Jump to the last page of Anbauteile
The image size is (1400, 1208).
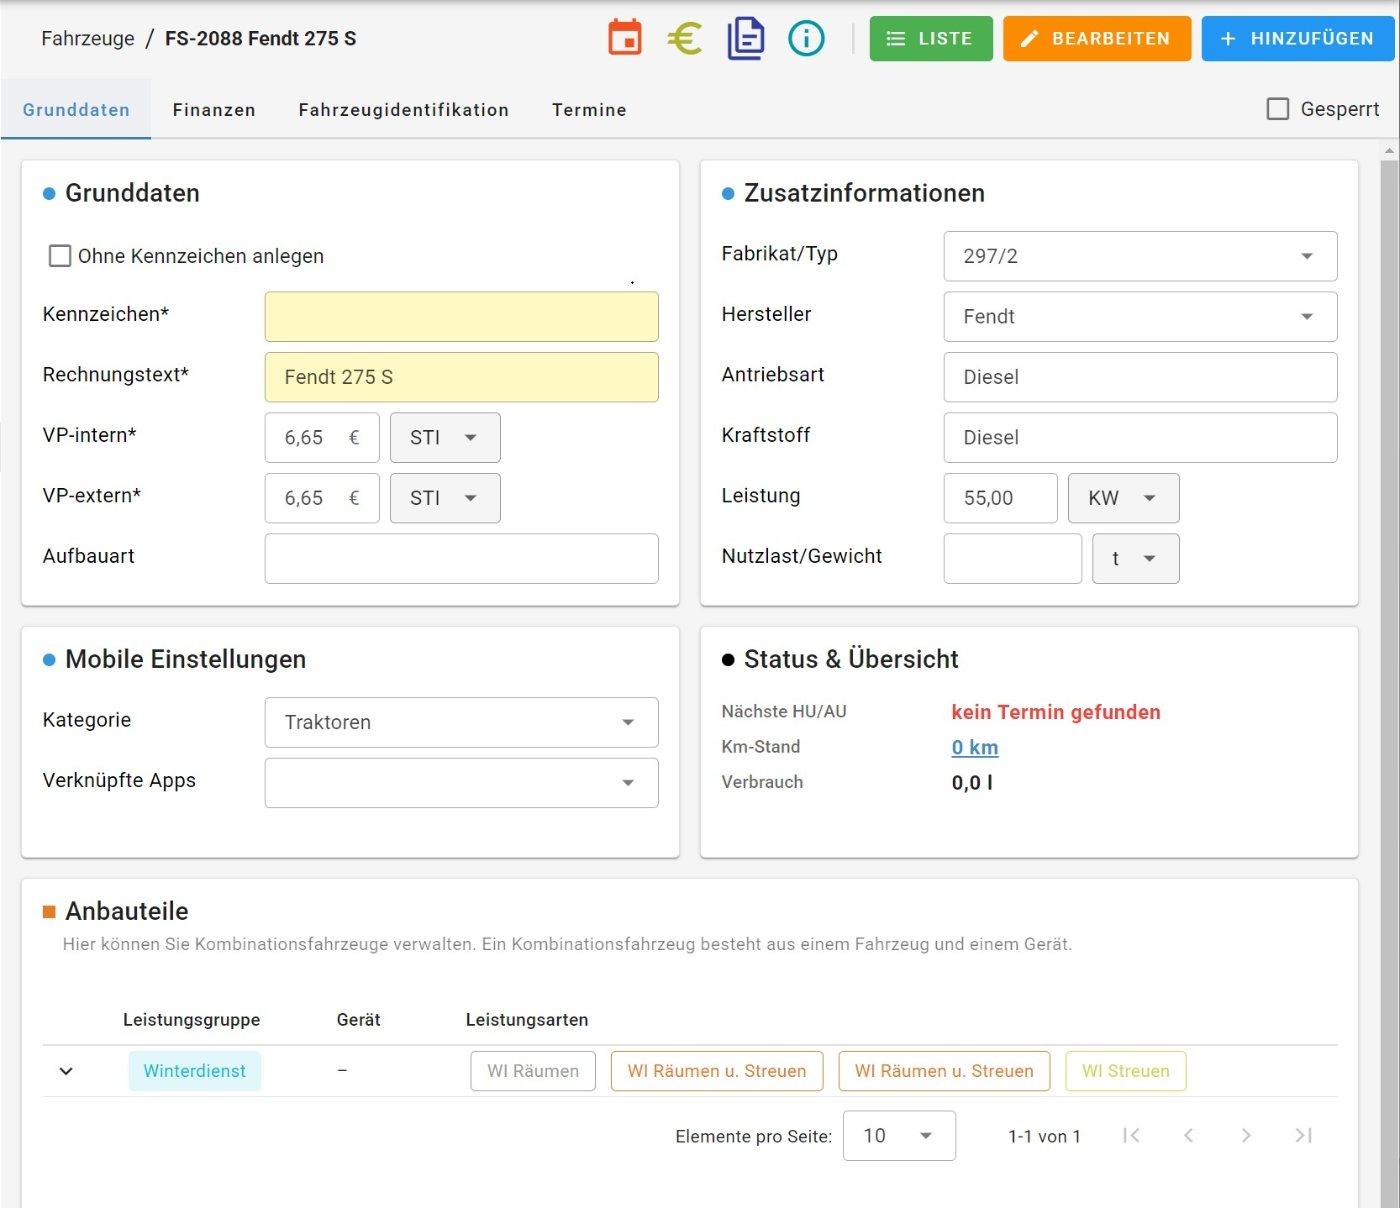1304,1135
